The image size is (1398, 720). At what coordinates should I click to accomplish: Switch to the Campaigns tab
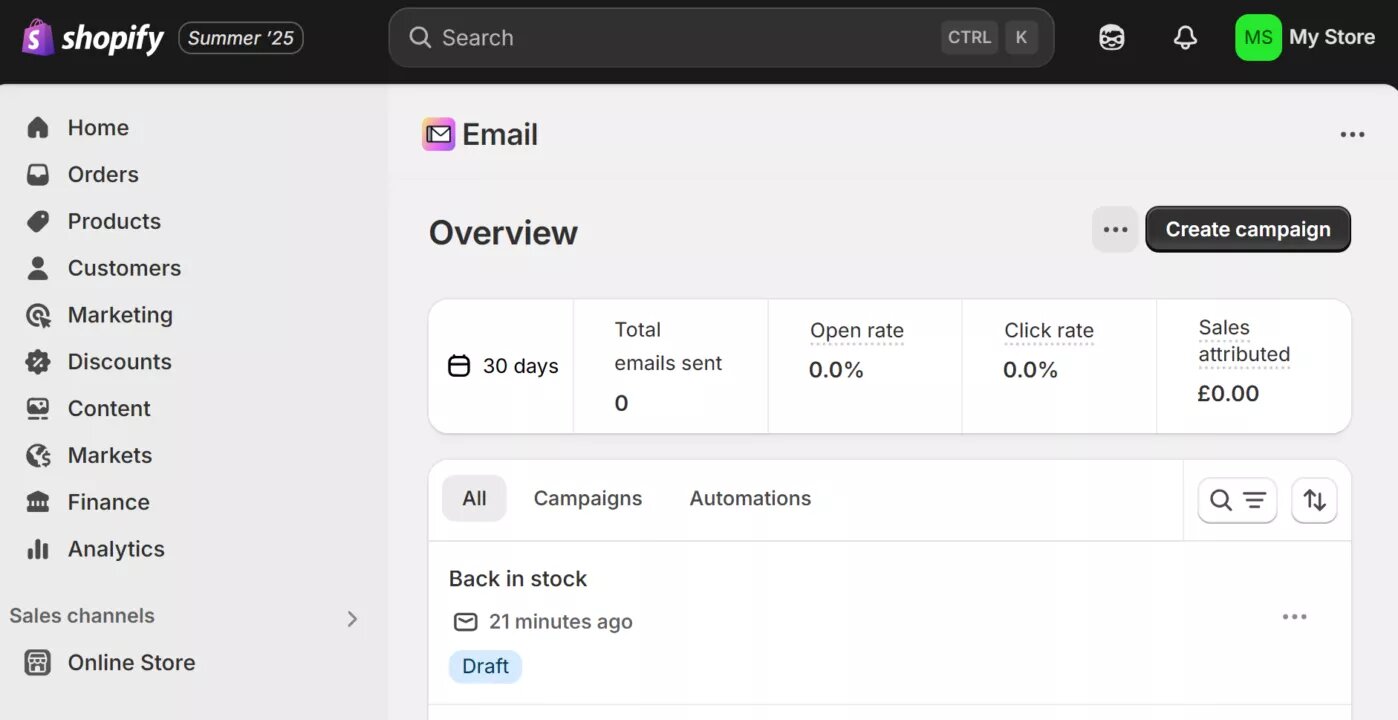[x=588, y=498]
